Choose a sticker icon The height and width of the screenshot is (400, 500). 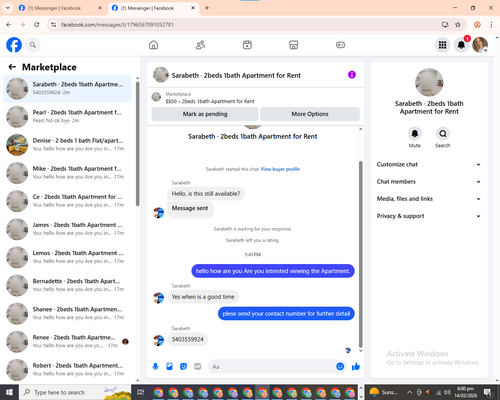coord(183,367)
